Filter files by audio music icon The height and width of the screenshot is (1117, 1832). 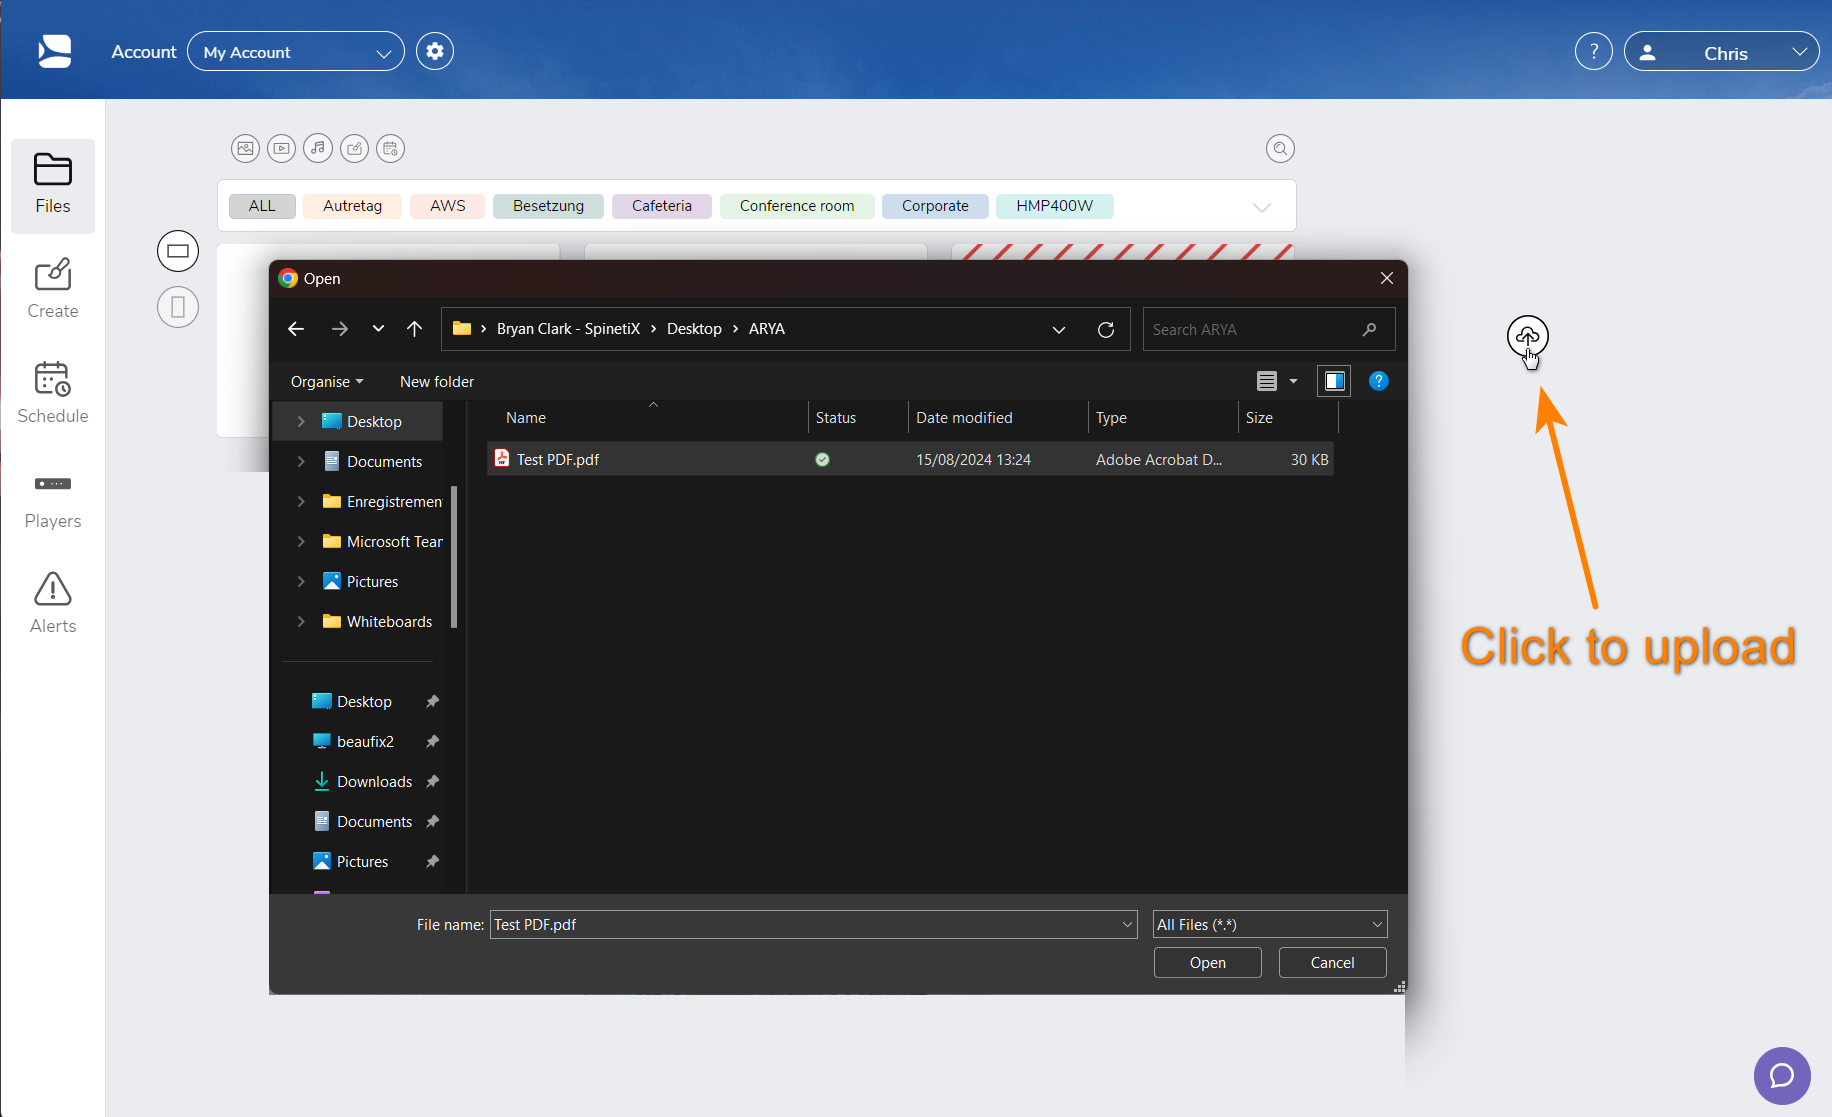(318, 149)
